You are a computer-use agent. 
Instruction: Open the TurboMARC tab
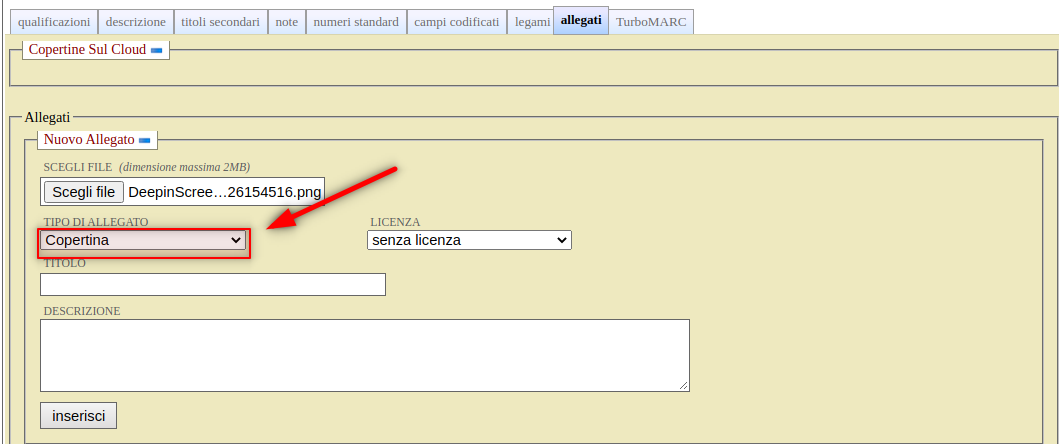pos(651,22)
